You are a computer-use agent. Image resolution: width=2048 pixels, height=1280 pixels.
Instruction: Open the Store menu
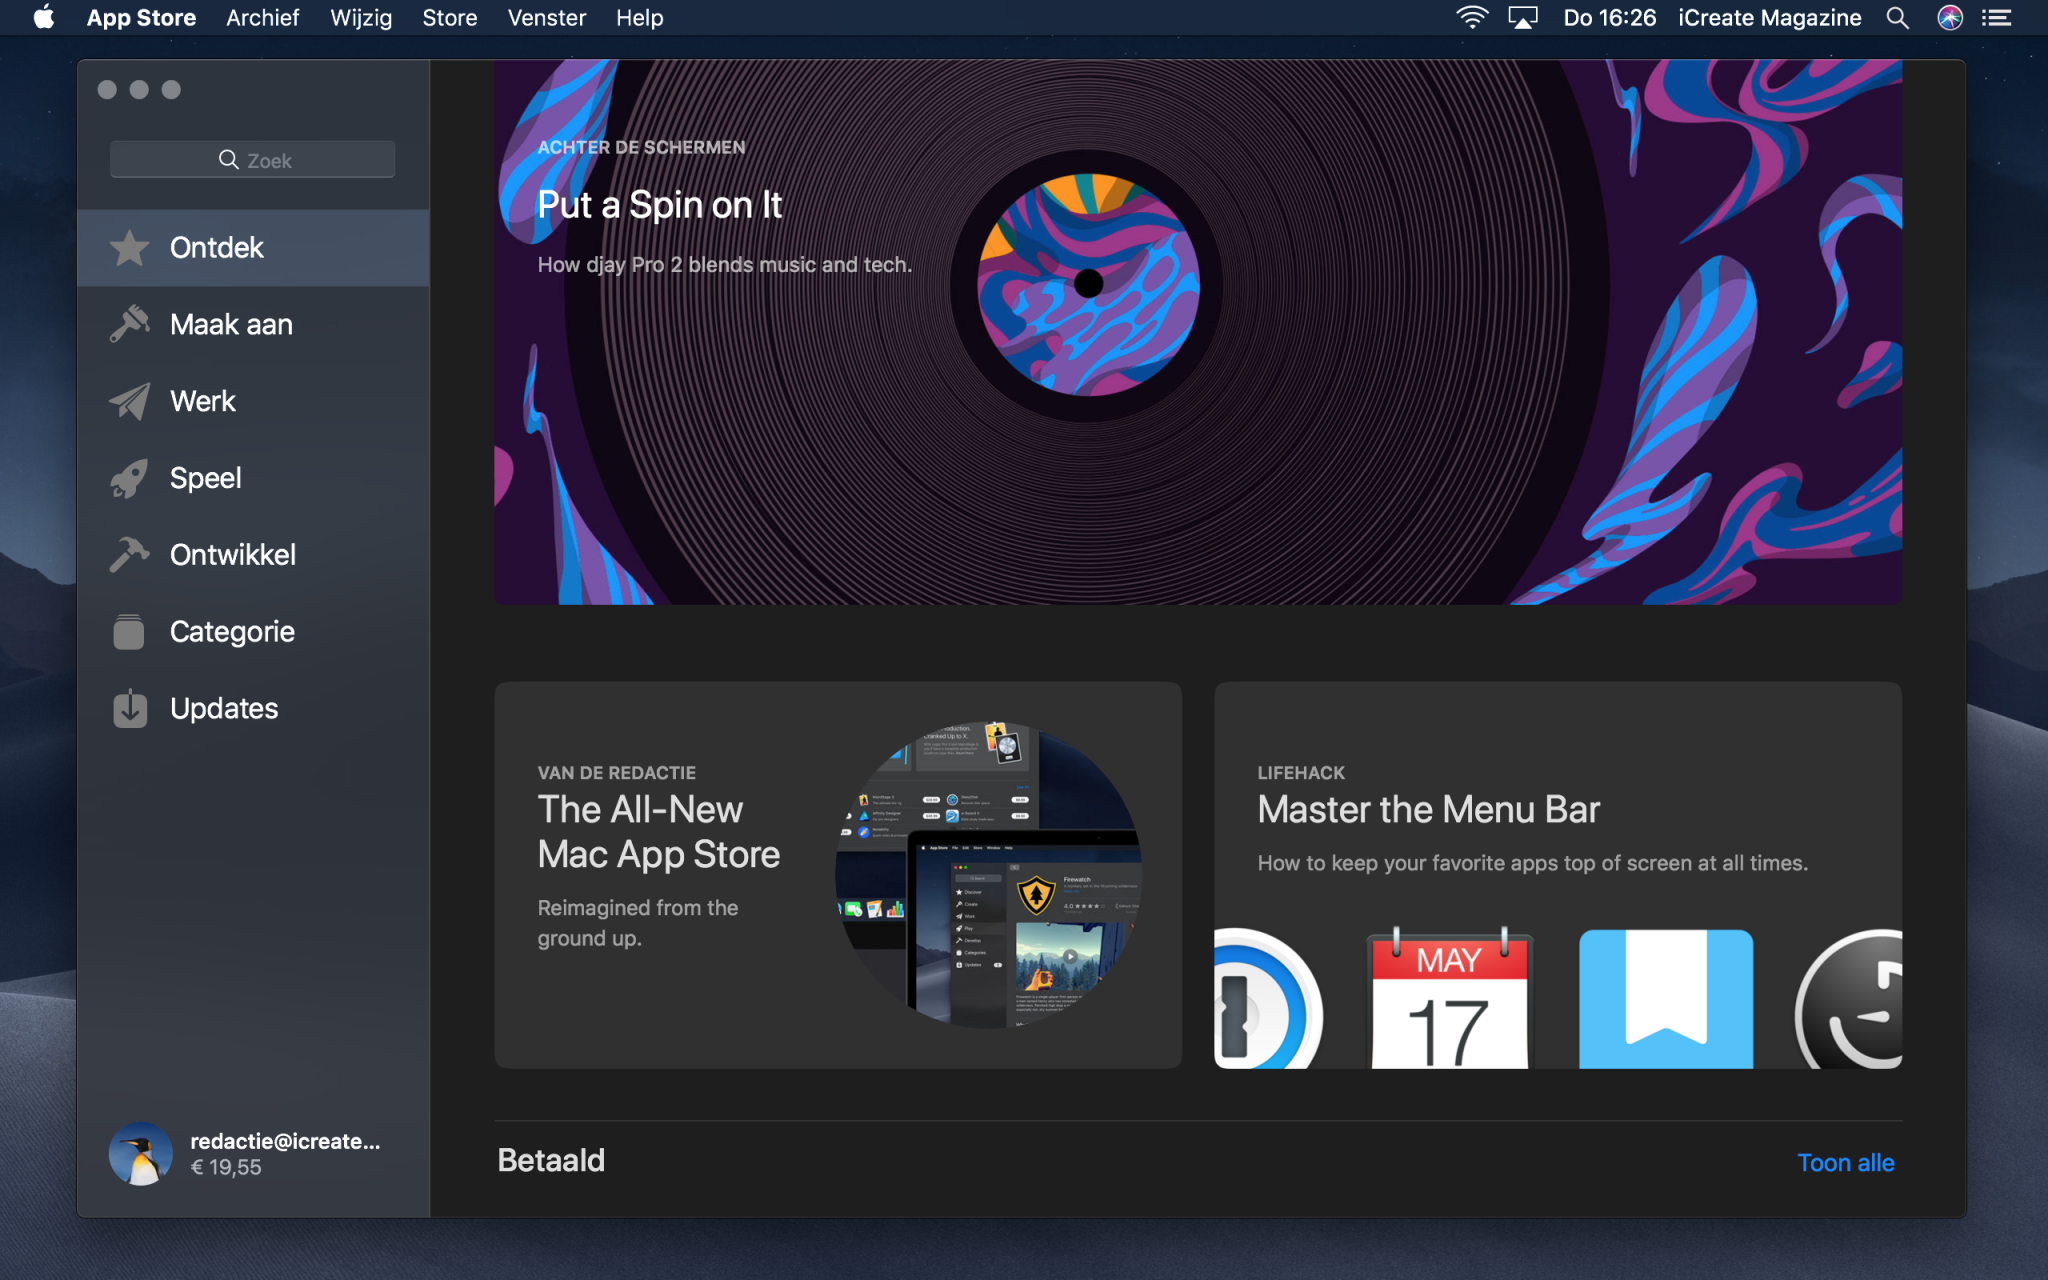pos(449,18)
